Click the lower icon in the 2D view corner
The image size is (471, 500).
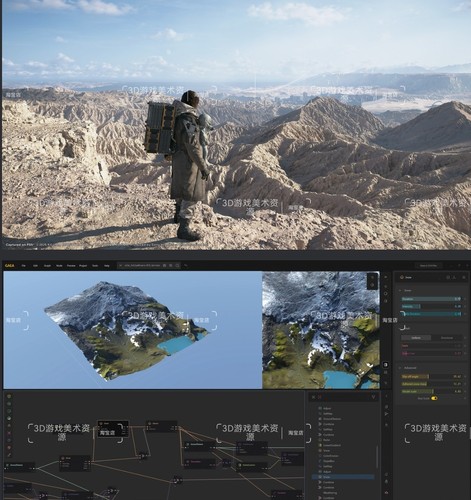point(373,285)
